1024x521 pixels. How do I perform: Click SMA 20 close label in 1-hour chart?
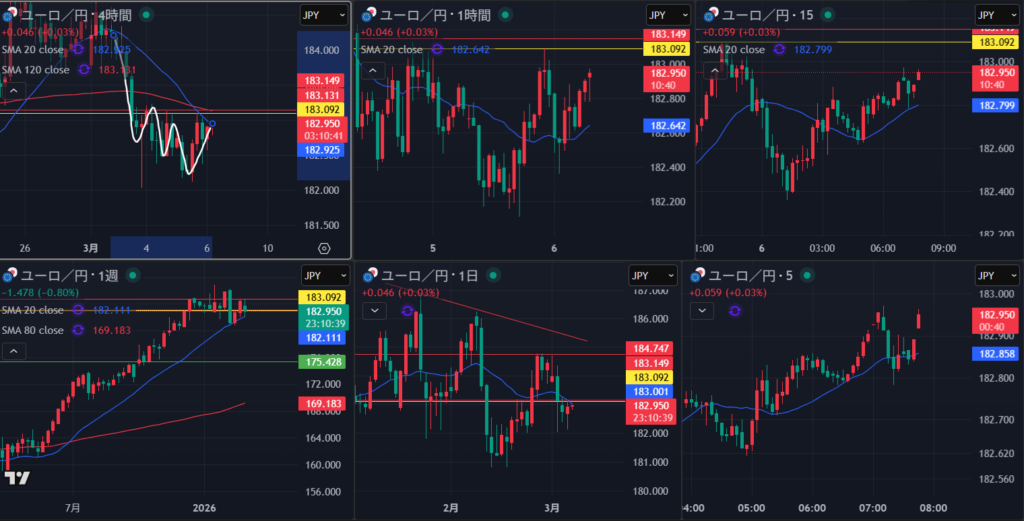pos(392,49)
